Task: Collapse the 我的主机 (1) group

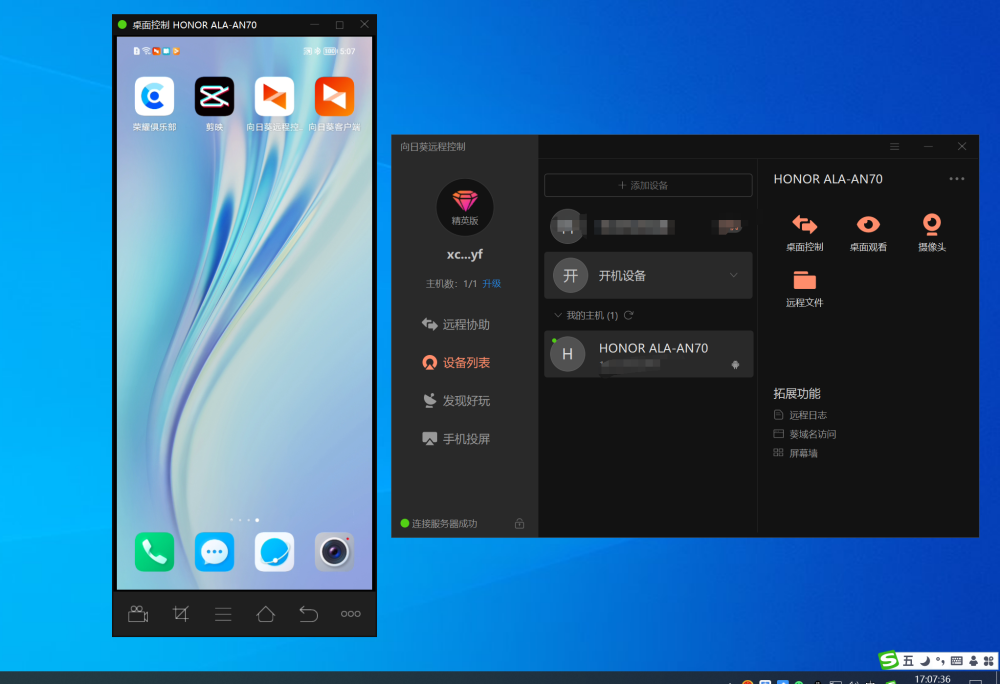Action: click(558, 315)
